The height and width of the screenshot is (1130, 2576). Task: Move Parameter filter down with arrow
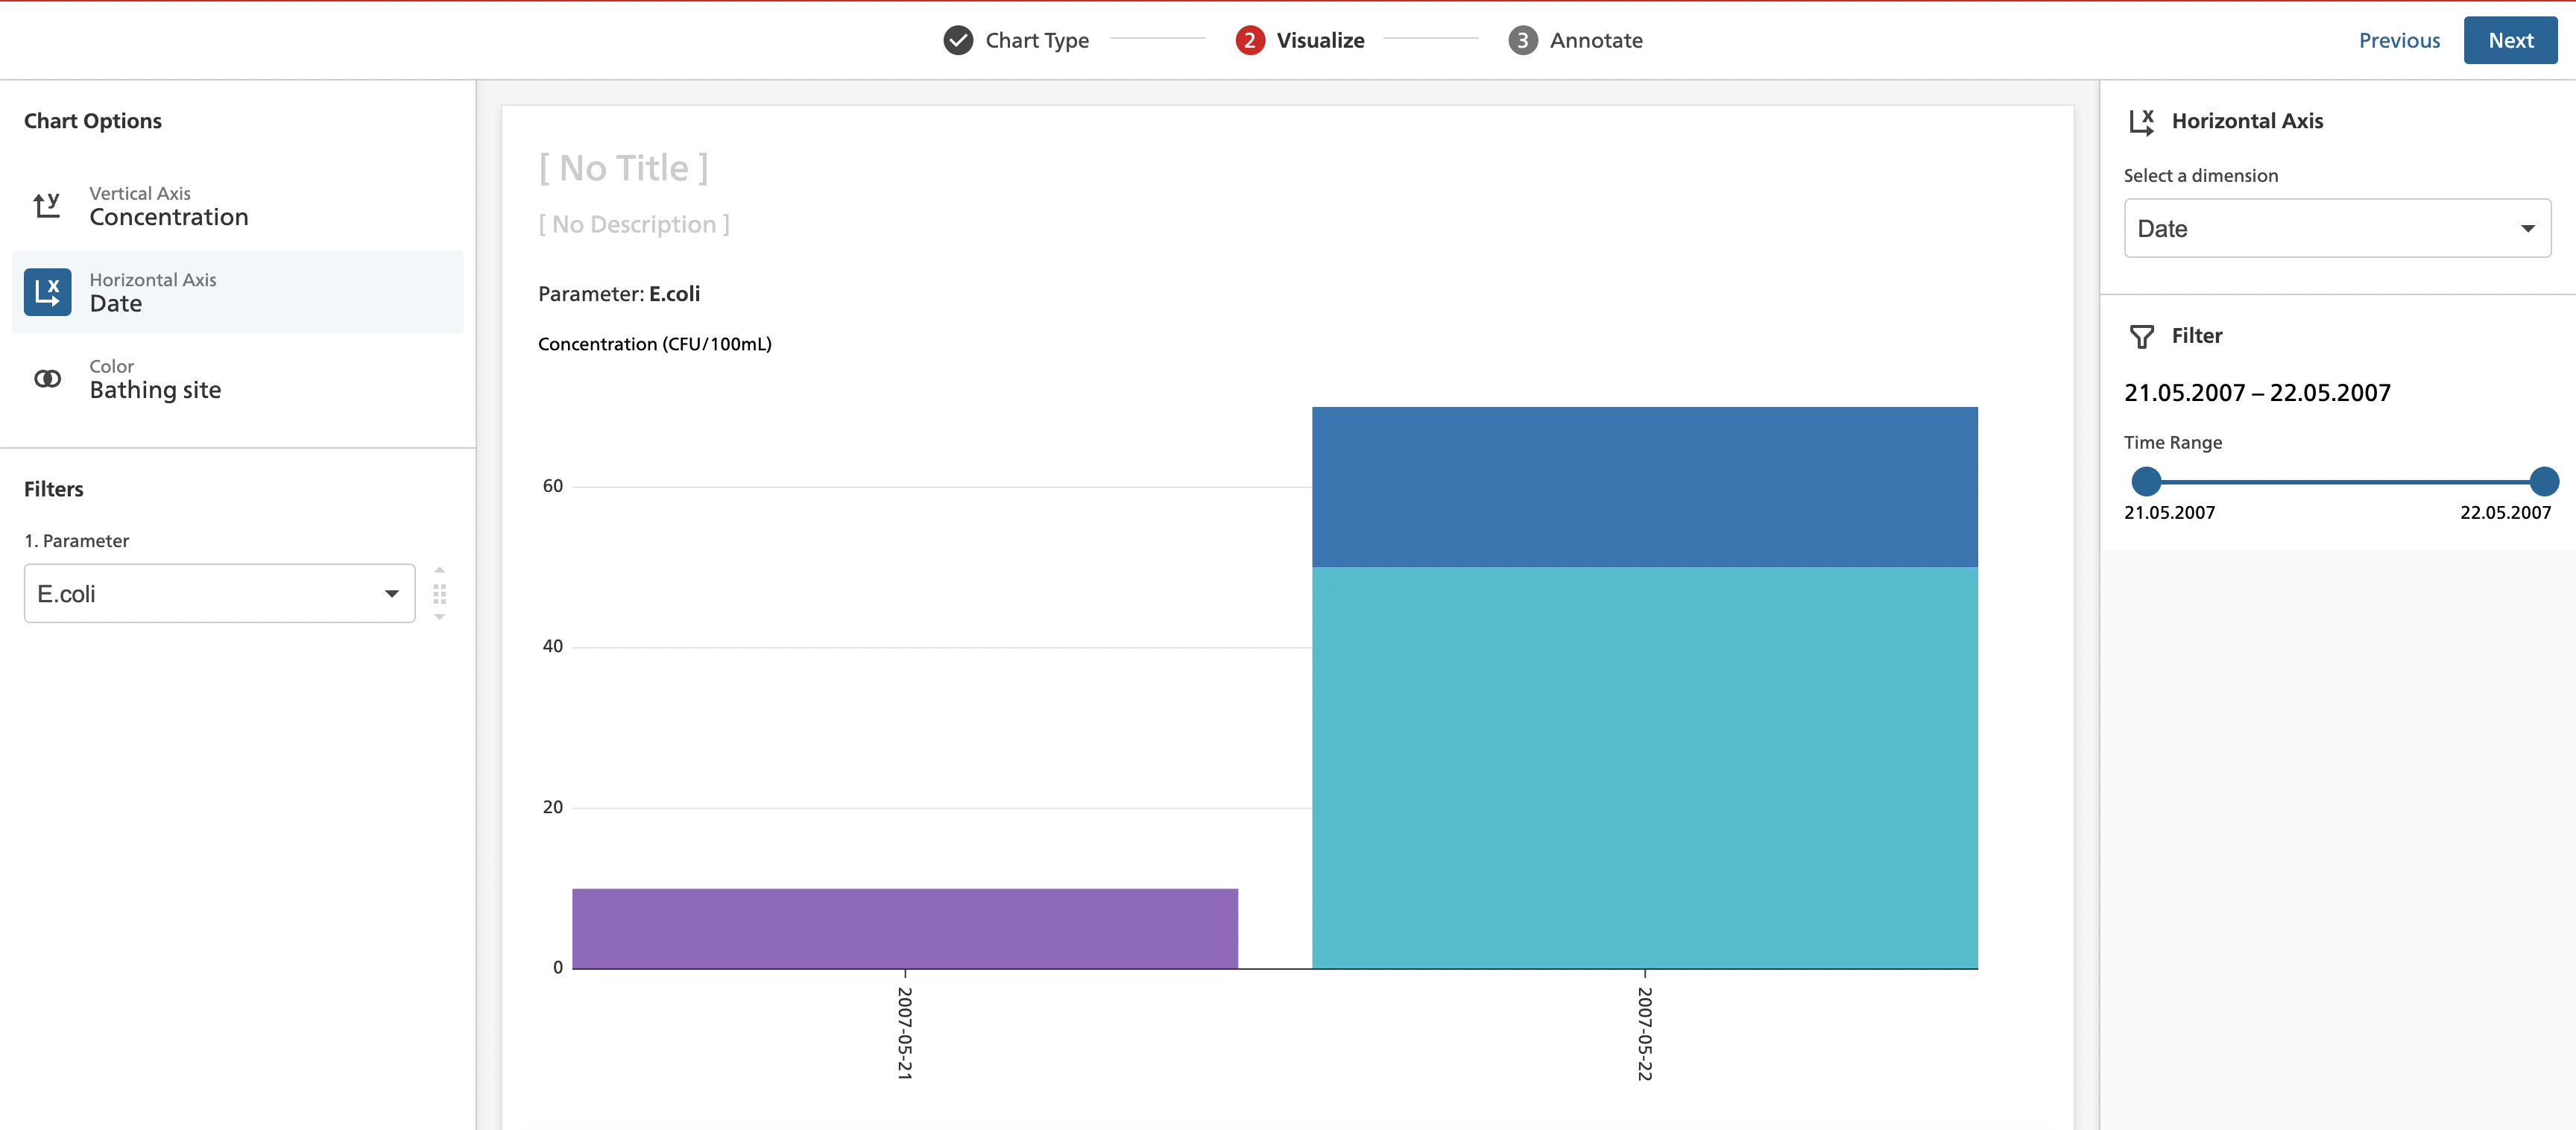[439, 618]
